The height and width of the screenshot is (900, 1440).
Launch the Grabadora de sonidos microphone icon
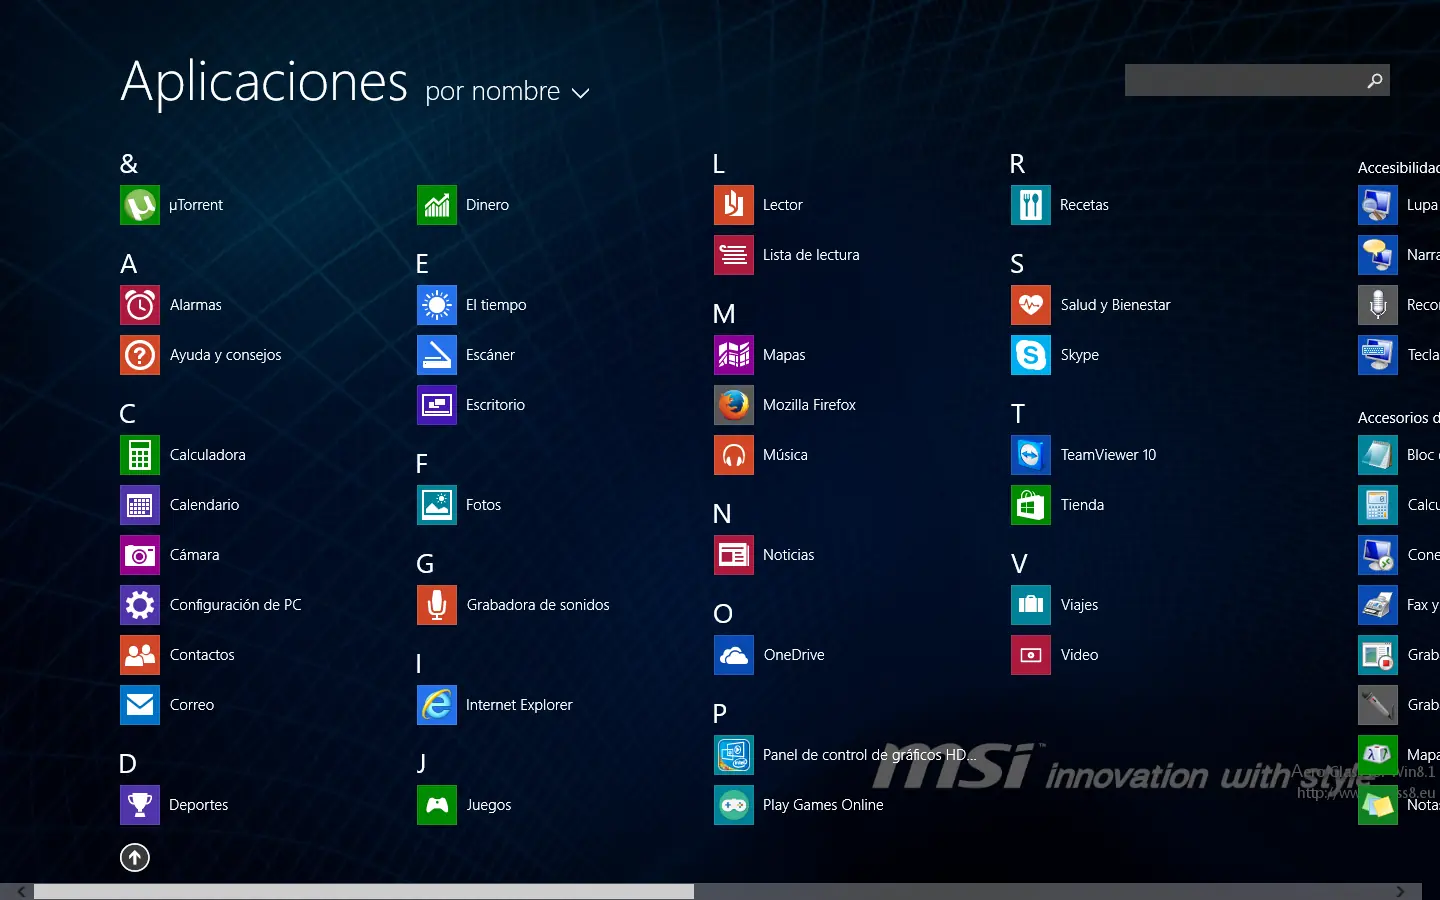click(437, 605)
